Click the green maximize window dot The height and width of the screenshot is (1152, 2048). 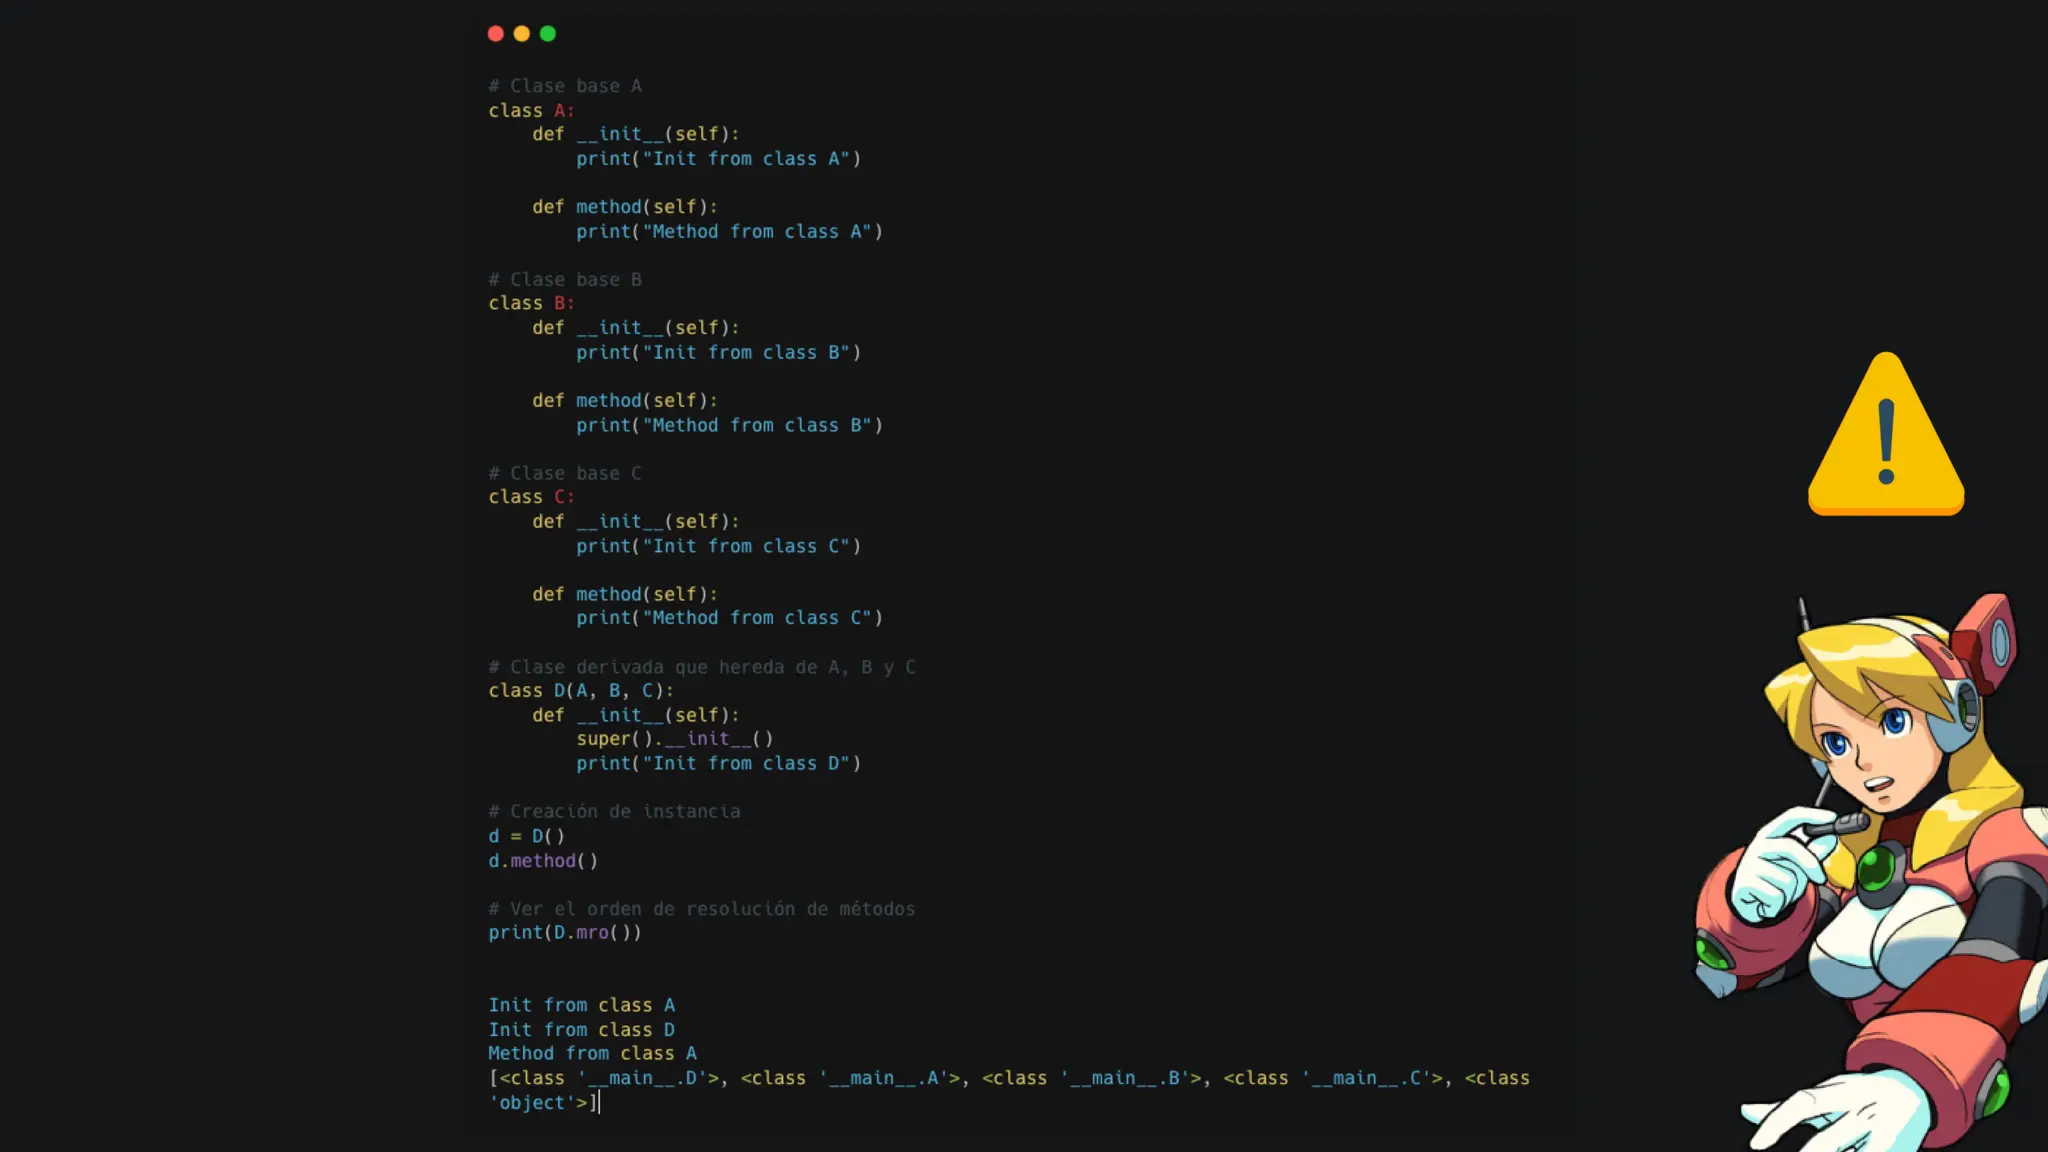548,34
